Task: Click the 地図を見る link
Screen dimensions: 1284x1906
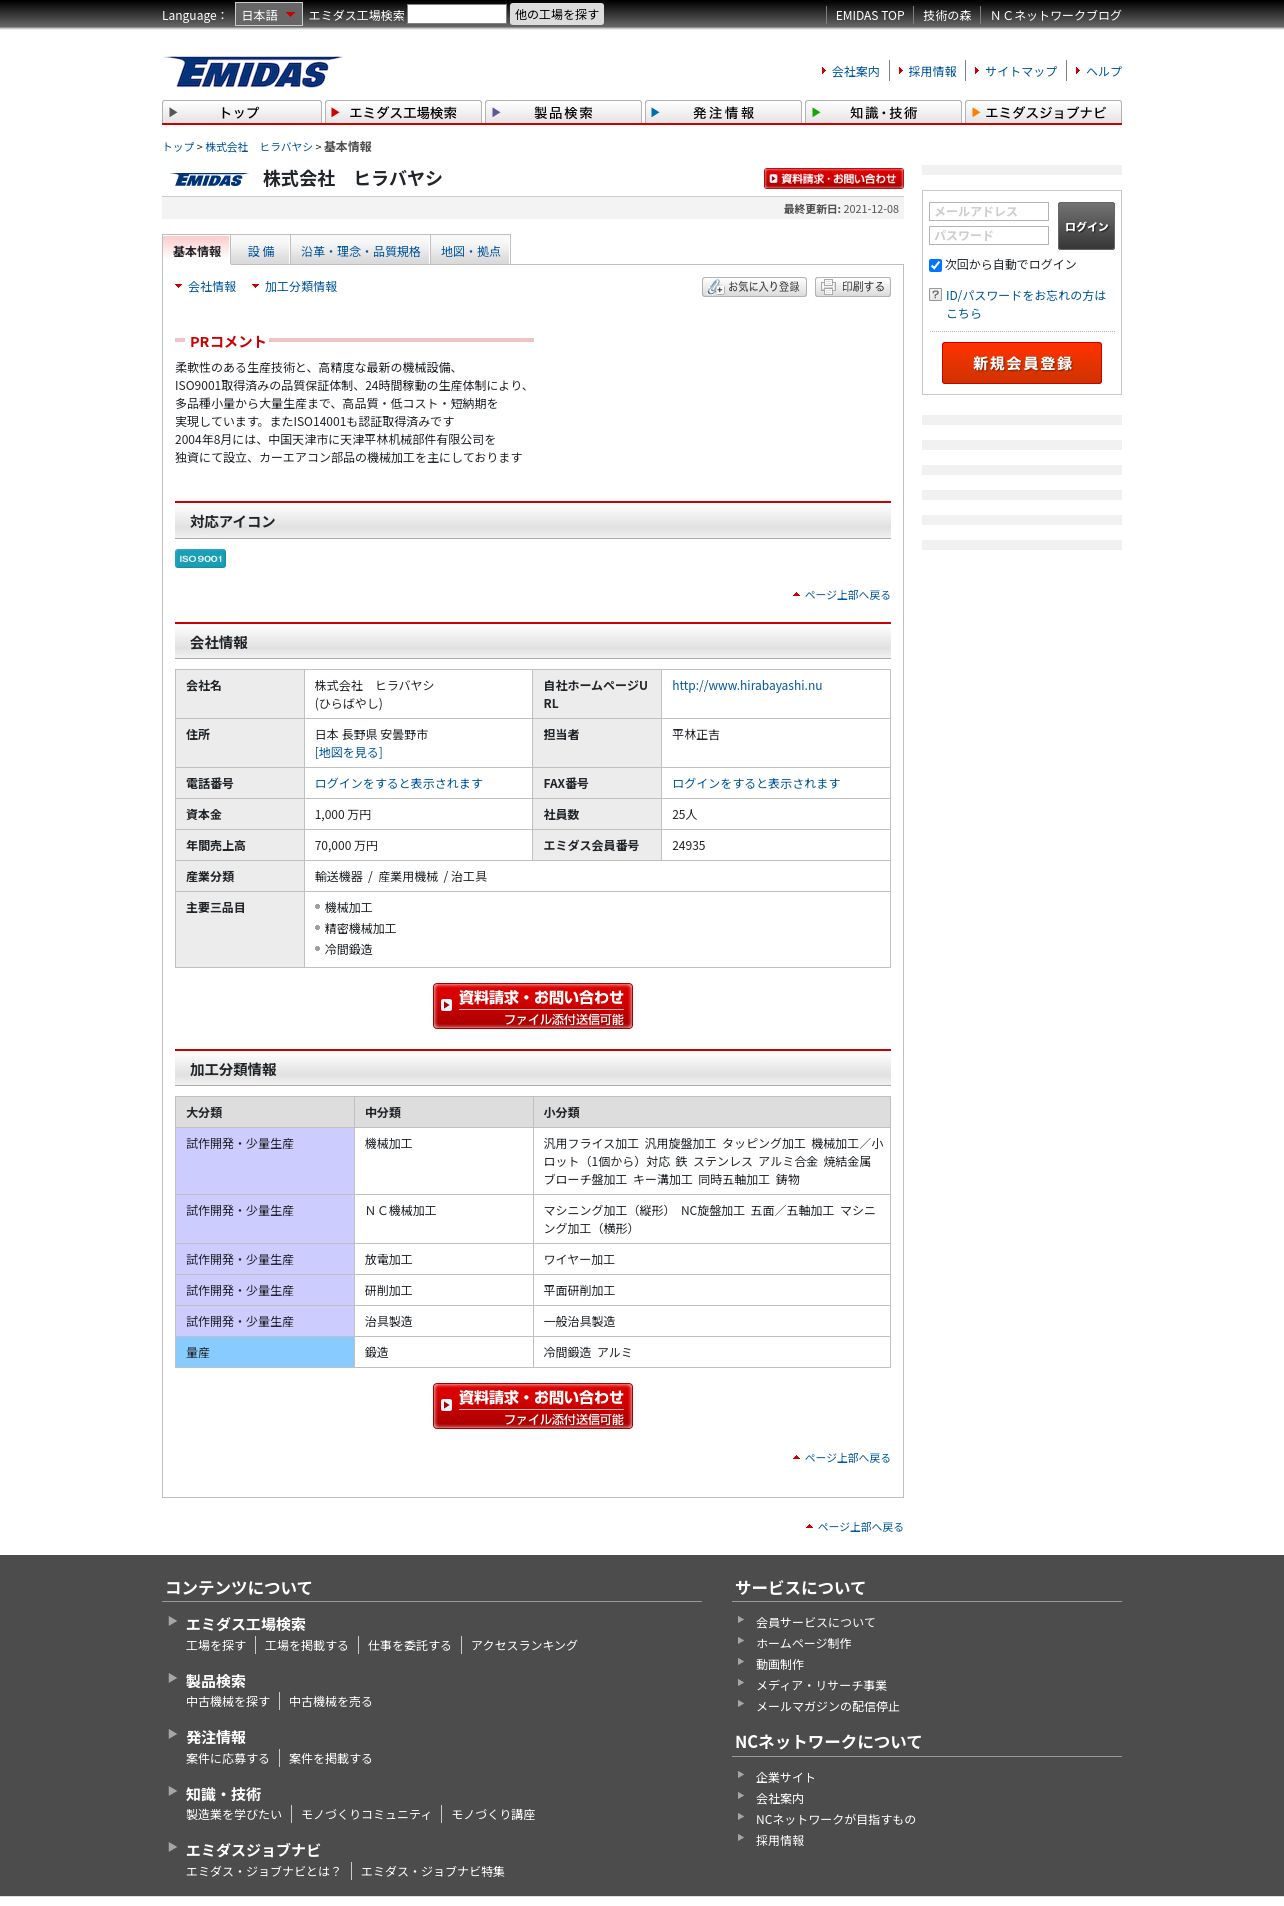Action: (x=349, y=753)
